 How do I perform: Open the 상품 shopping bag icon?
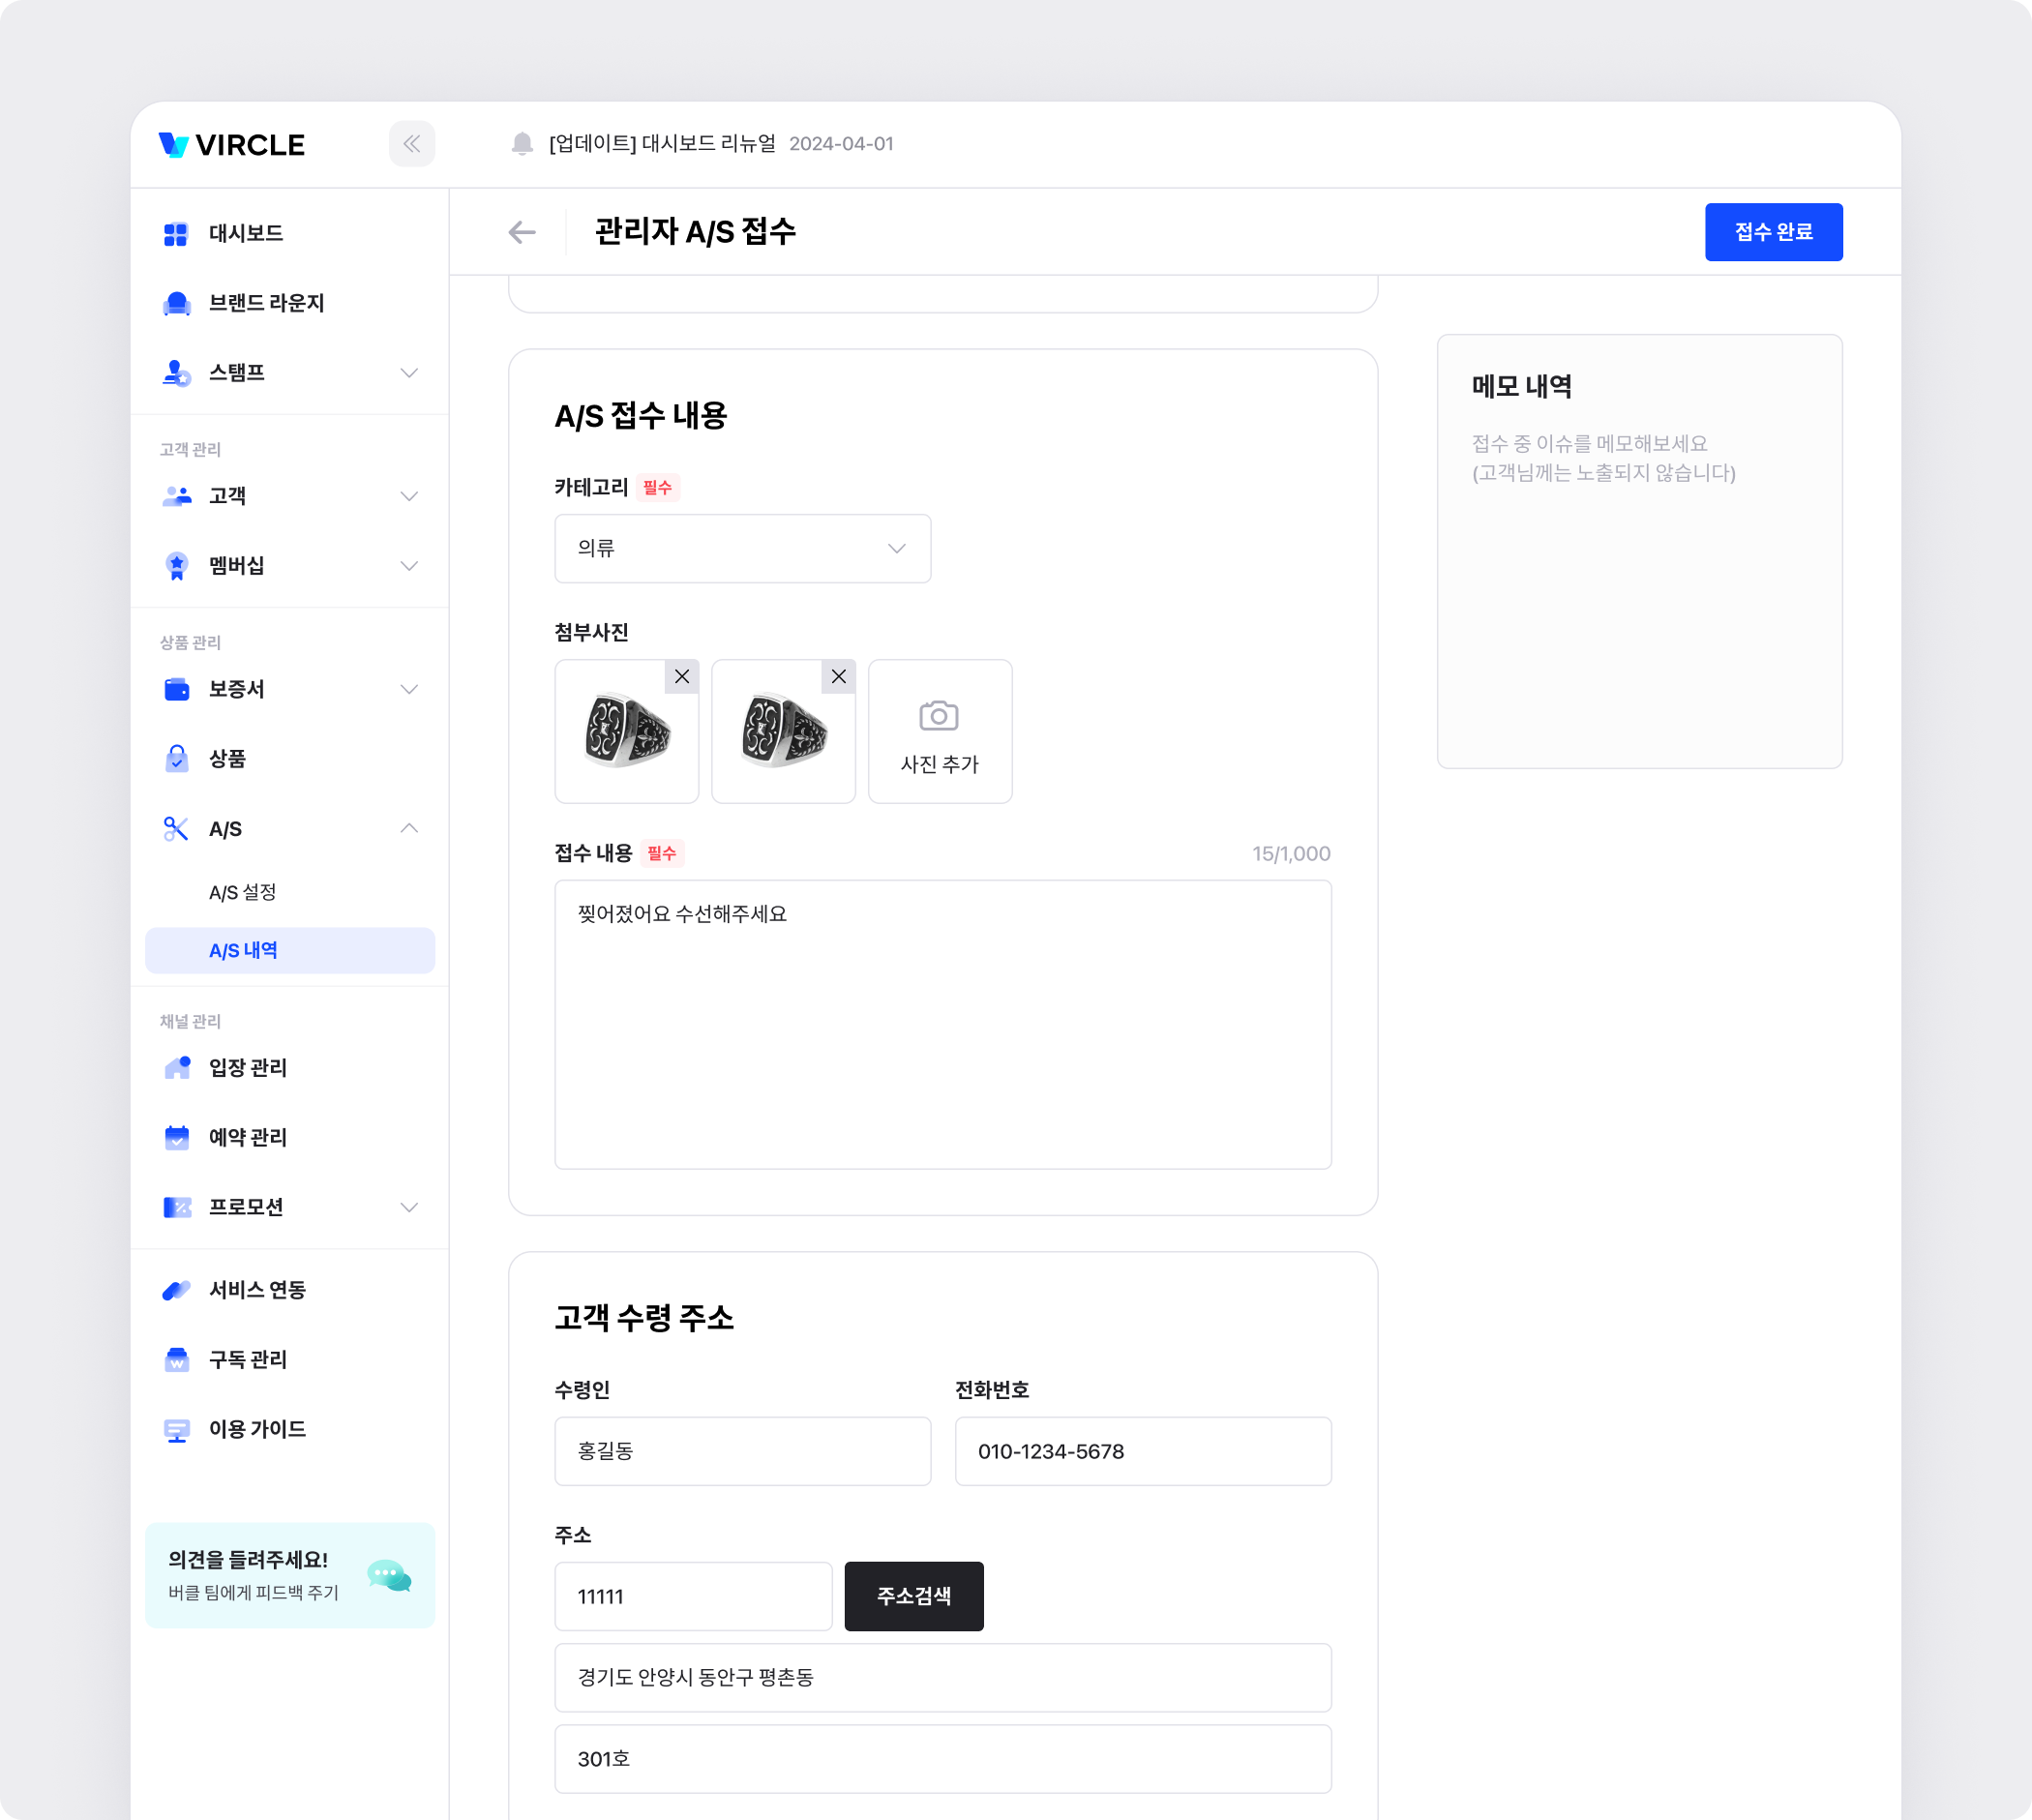tap(177, 759)
